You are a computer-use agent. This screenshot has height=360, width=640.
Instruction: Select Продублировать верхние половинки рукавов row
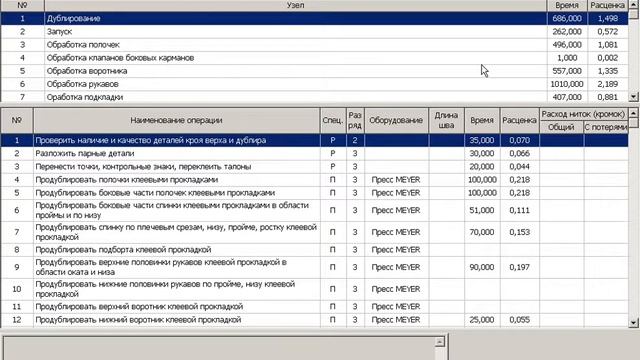[314, 267]
